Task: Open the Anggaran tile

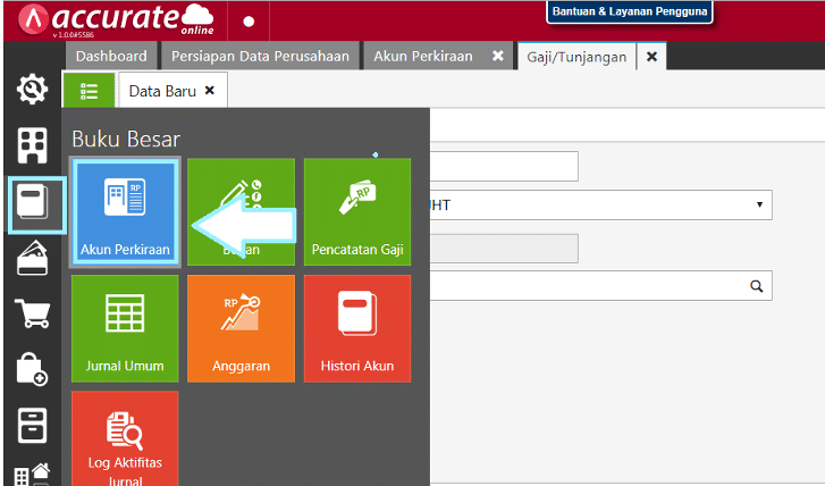Action: tap(241, 328)
